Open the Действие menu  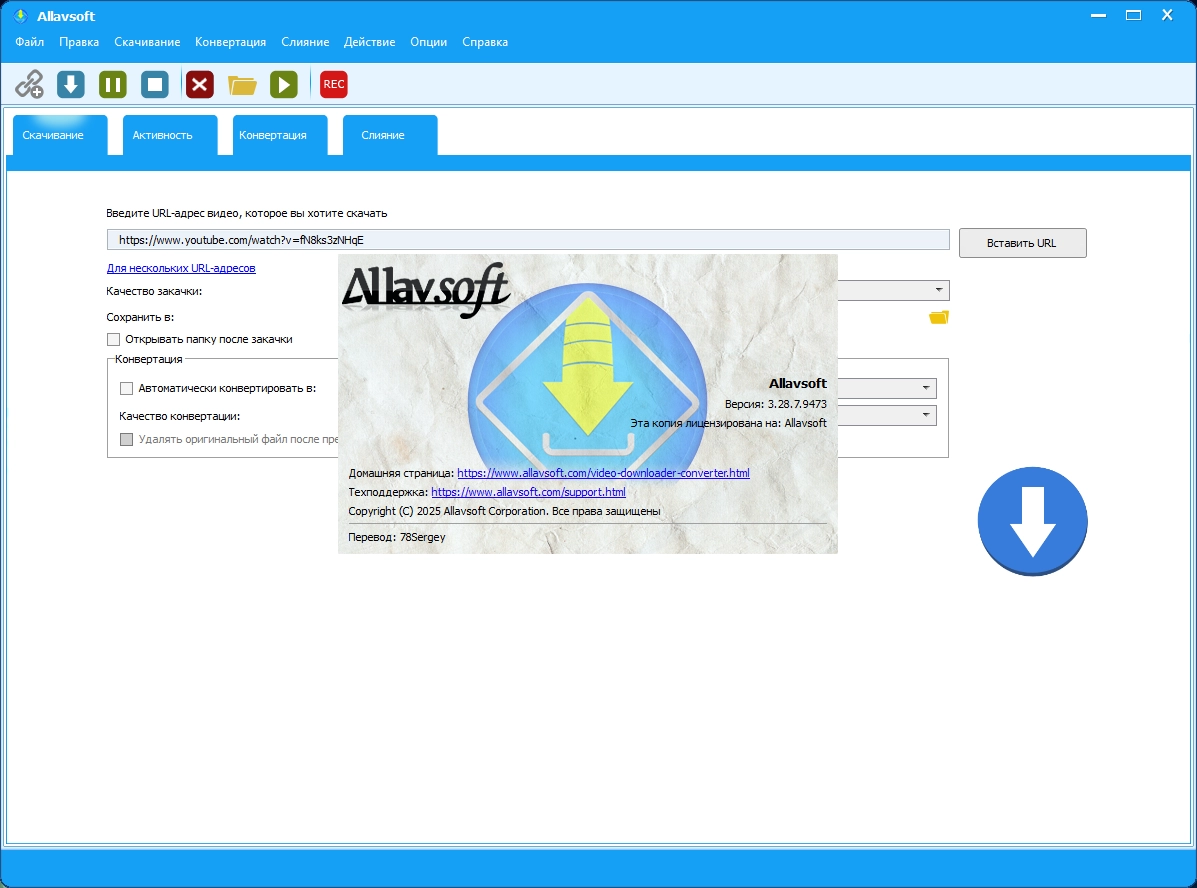[x=369, y=42]
